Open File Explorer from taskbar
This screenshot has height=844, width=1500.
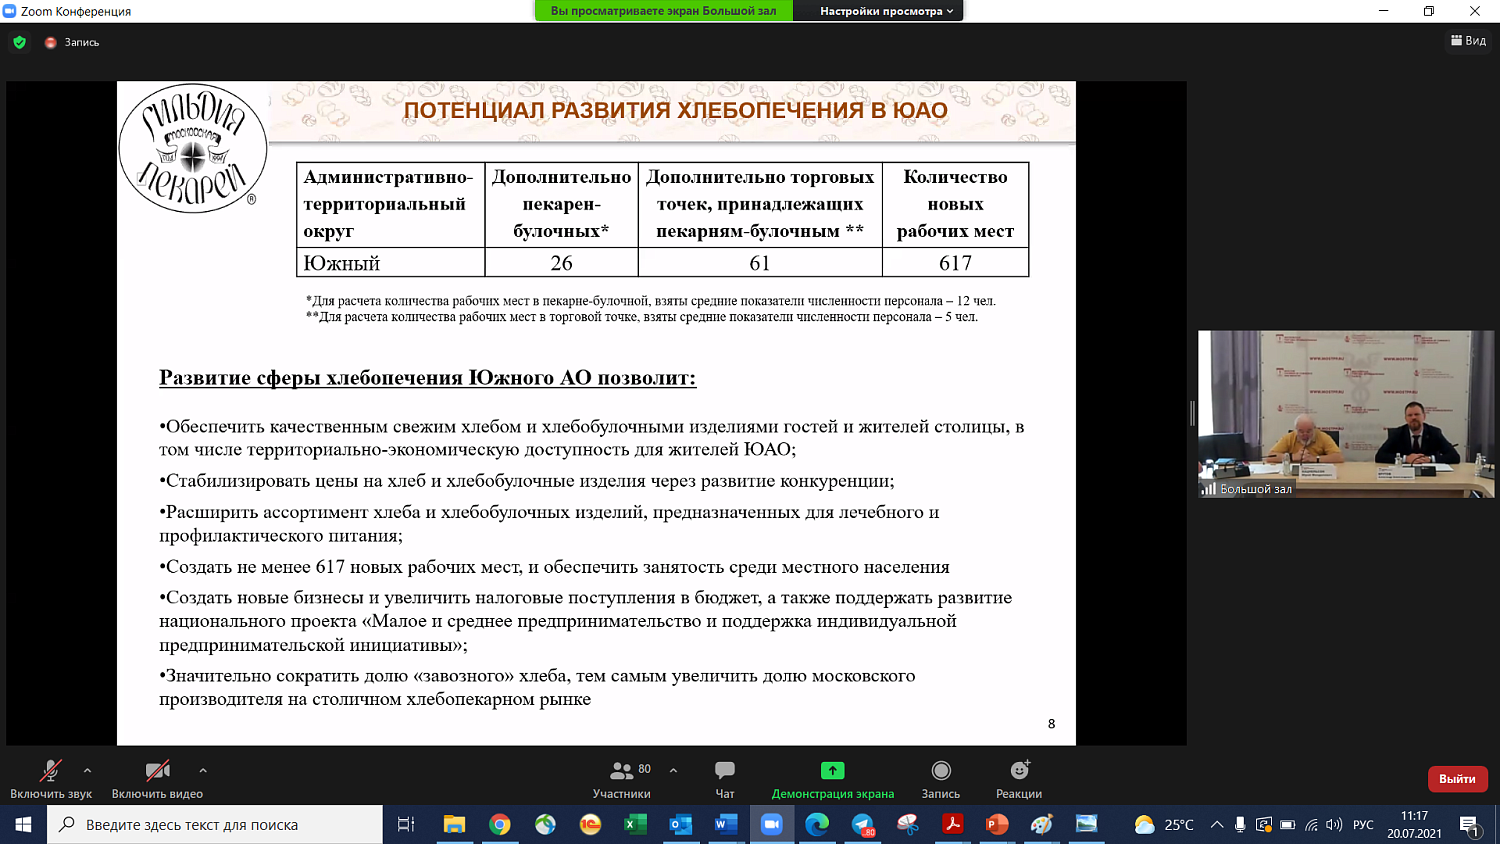(x=454, y=824)
